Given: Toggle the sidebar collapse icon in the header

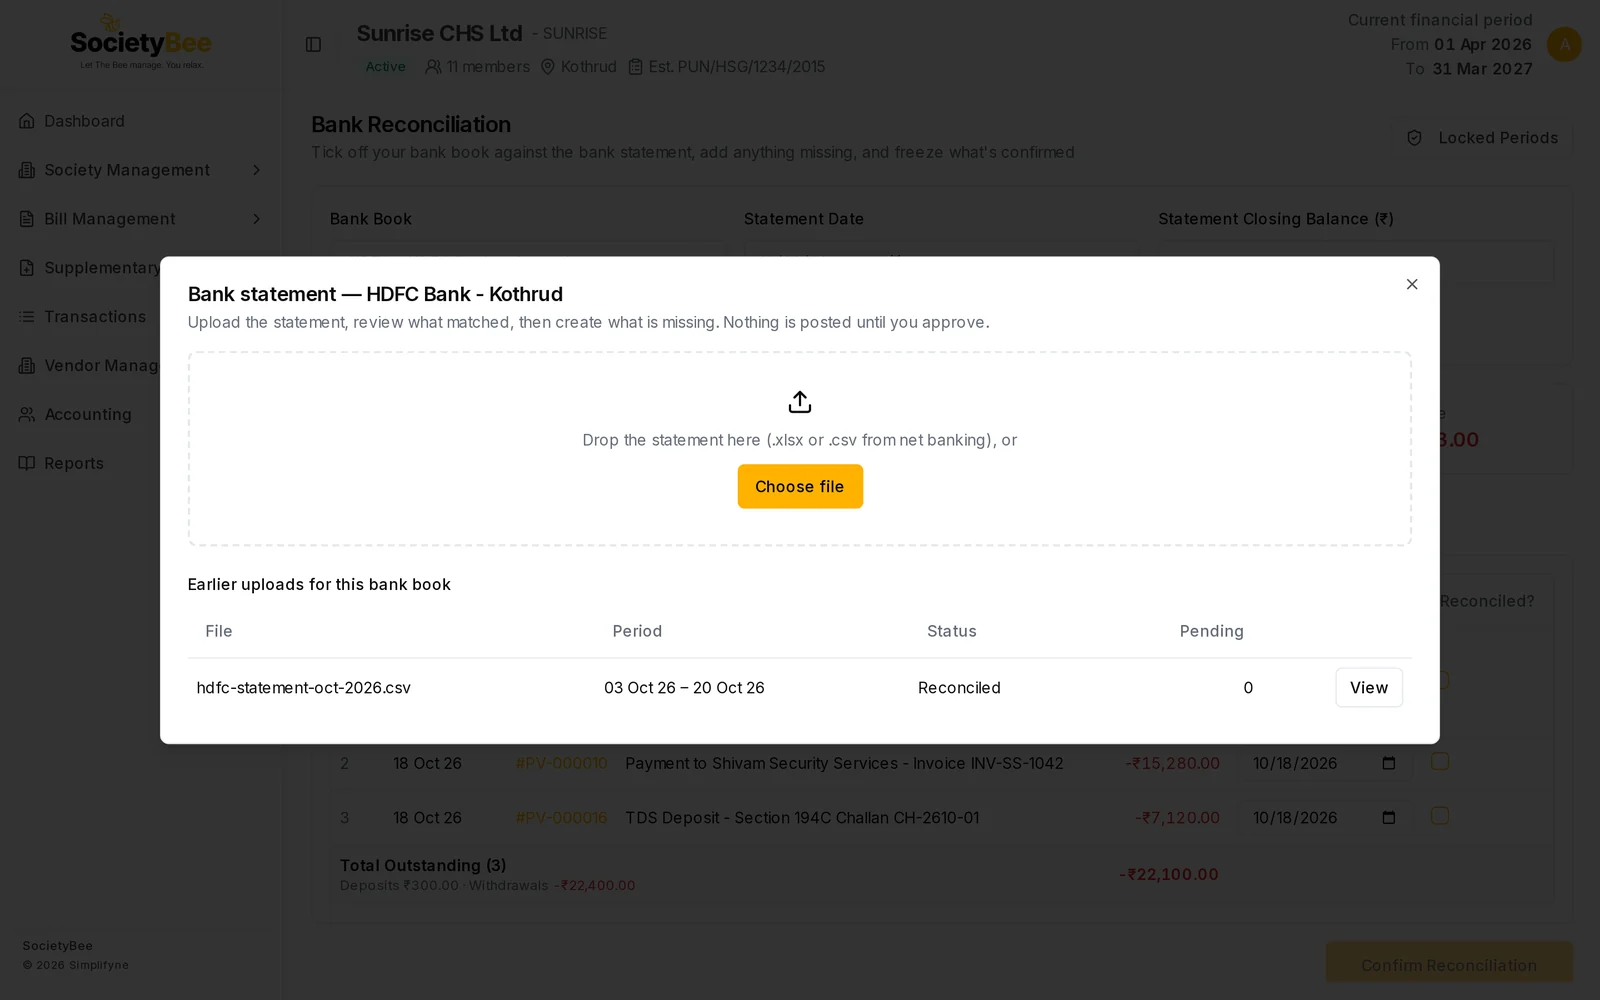Looking at the screenshot, I should (313, 44).
